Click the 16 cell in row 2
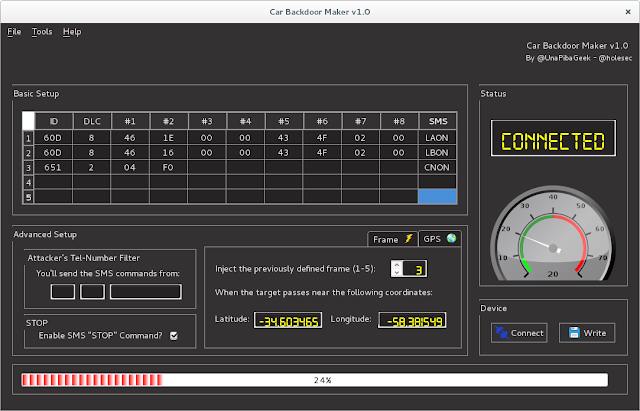The width and height of the screenshot is (640, 411). [x=168, y=153]
